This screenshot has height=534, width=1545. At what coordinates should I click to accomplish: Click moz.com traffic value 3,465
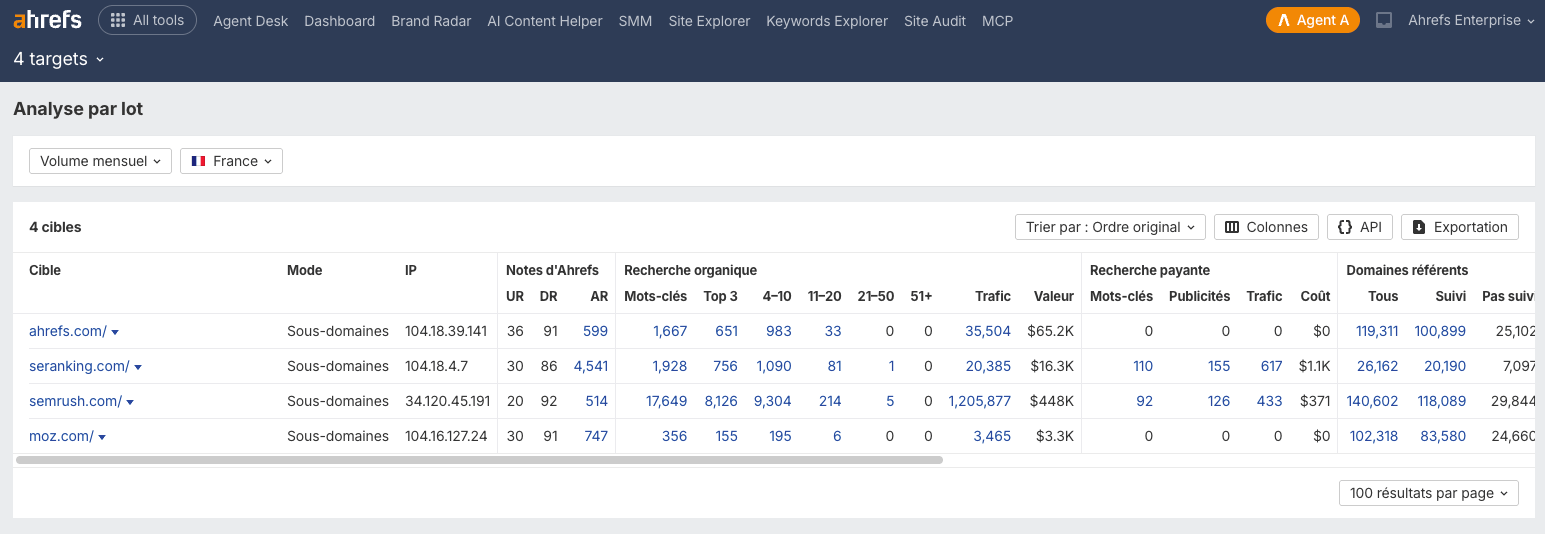(992, 436)
